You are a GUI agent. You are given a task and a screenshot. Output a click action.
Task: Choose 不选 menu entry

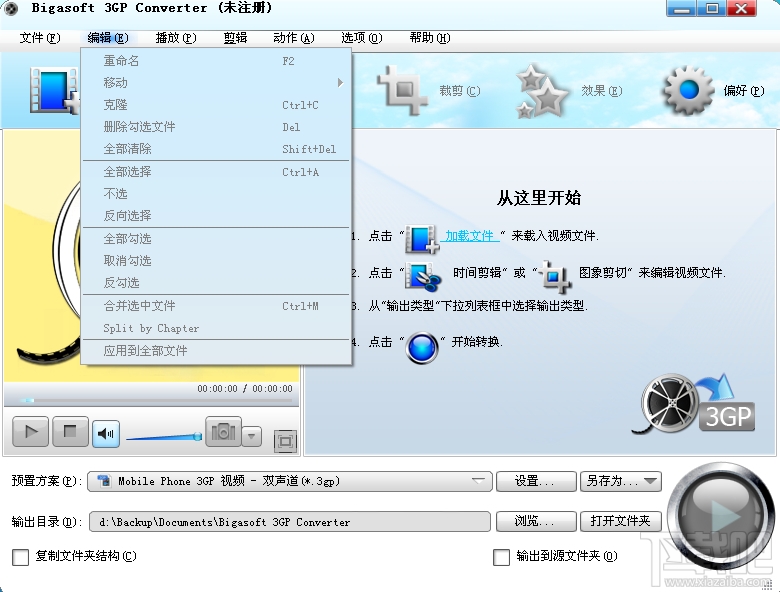coord(216,194)
